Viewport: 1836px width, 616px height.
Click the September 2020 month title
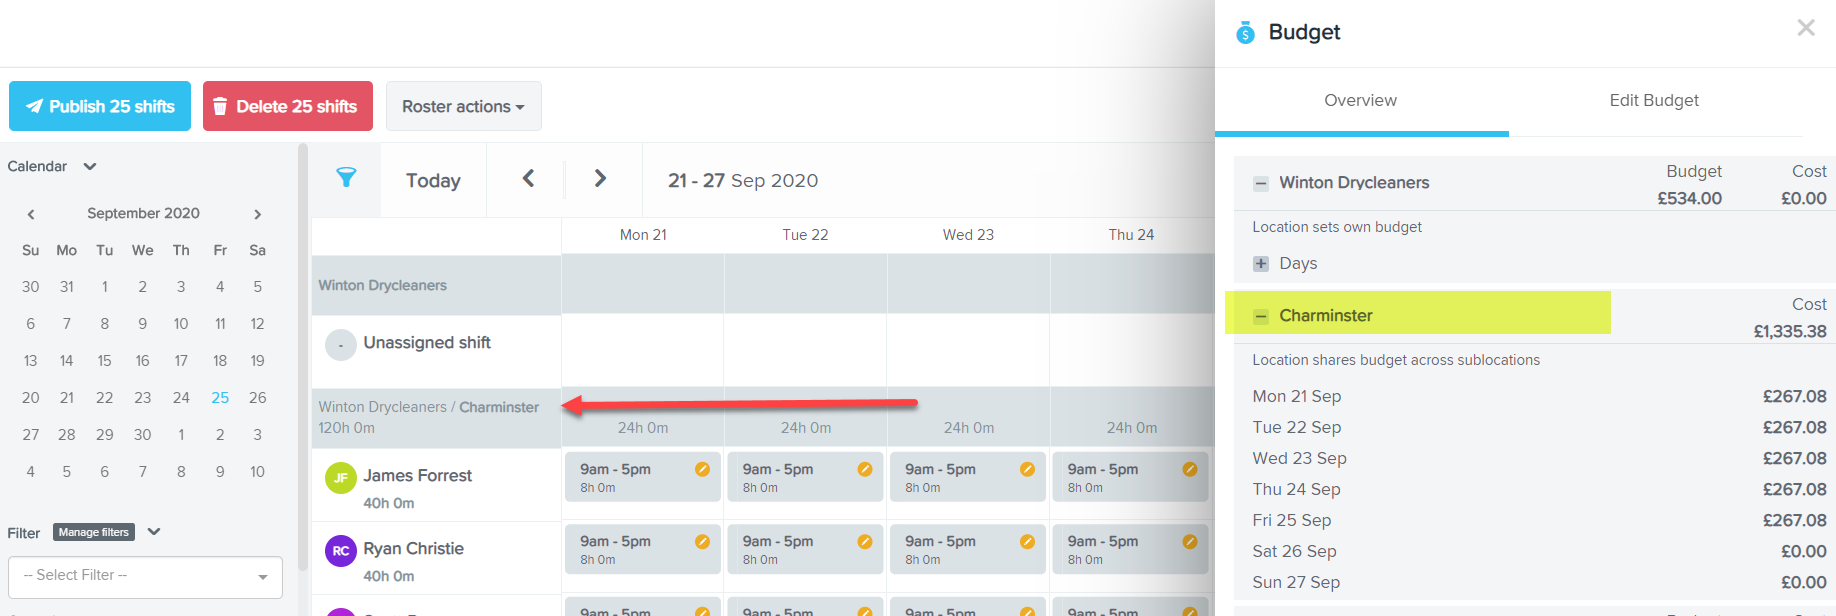[x=143, y=214]
